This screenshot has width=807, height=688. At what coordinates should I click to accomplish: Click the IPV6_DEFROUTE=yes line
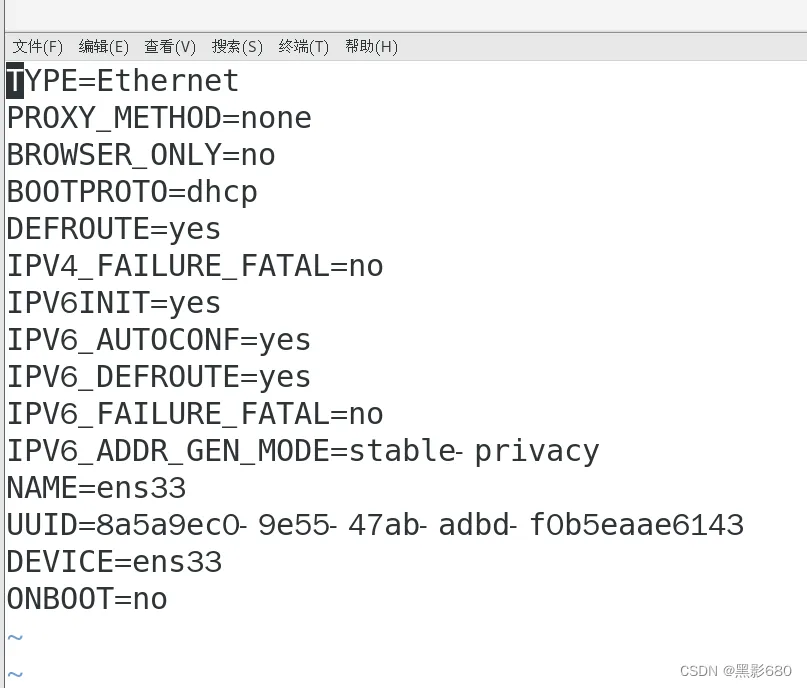click(x=159, y=377)
